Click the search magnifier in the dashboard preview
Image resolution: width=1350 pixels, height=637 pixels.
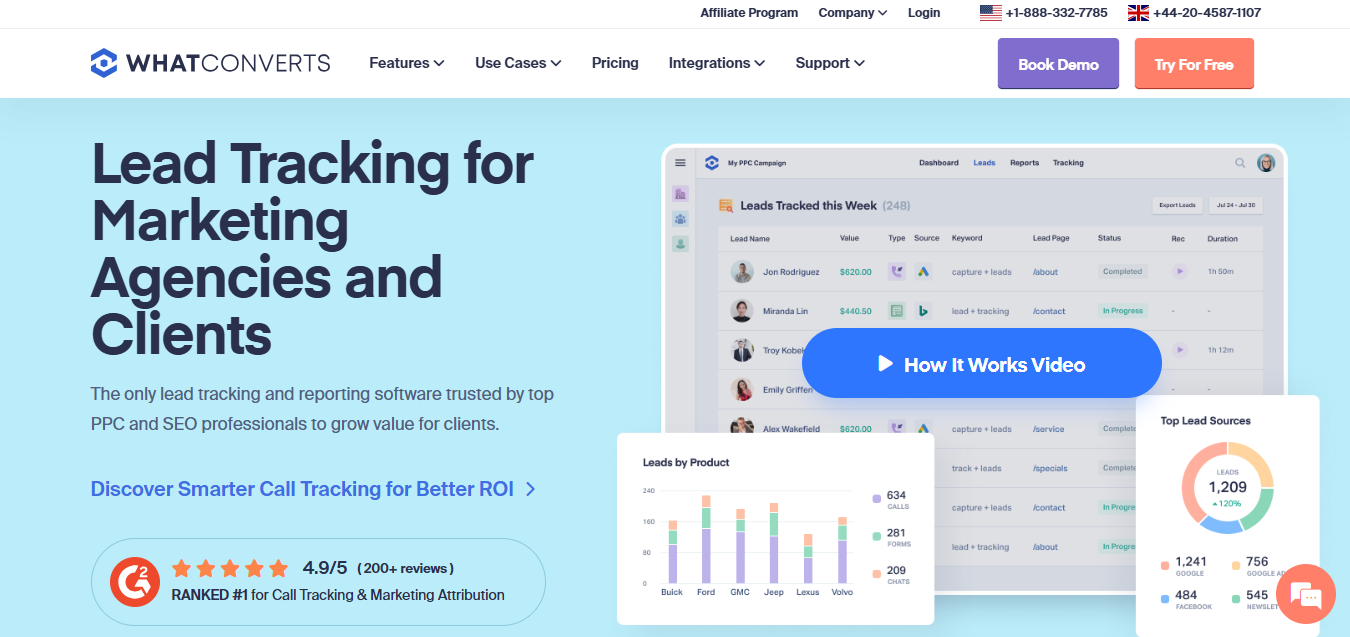click(1240, 163)
